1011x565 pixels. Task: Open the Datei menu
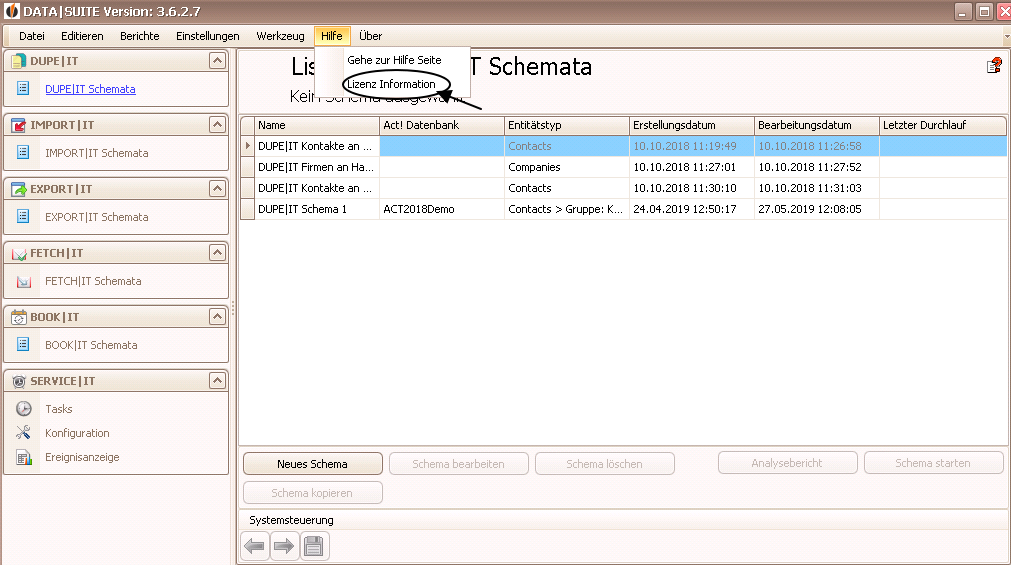(32, 36)
